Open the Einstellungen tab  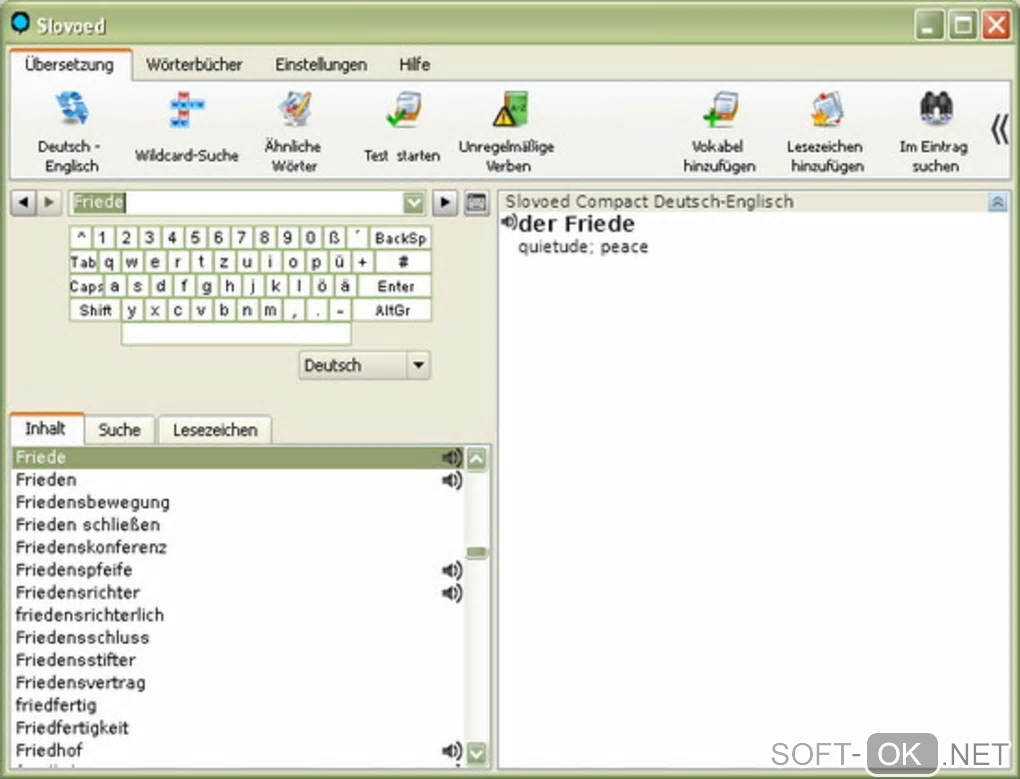tap(321, 64)
